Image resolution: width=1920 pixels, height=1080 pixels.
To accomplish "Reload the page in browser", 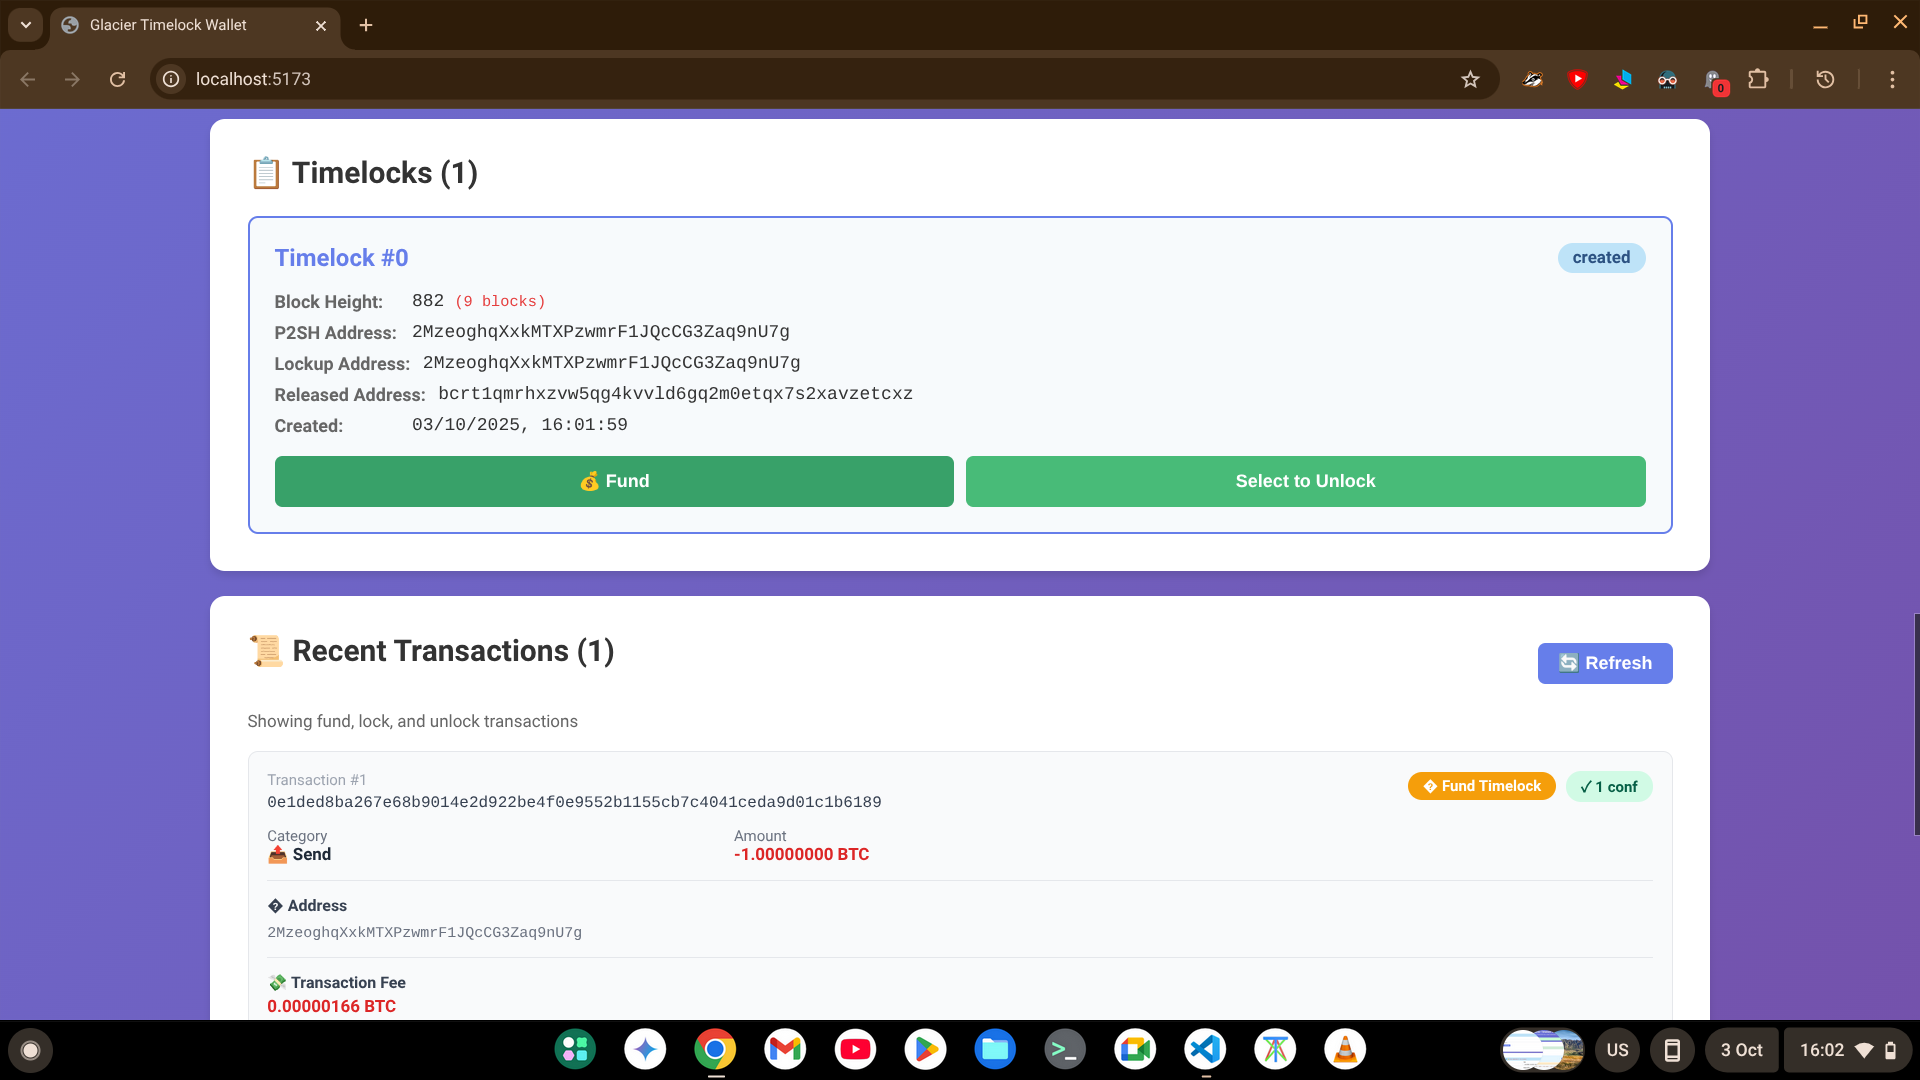I will 118,79.
